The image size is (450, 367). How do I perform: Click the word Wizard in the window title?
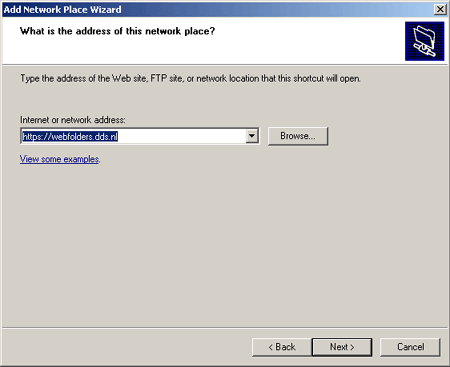pos(108,9)
